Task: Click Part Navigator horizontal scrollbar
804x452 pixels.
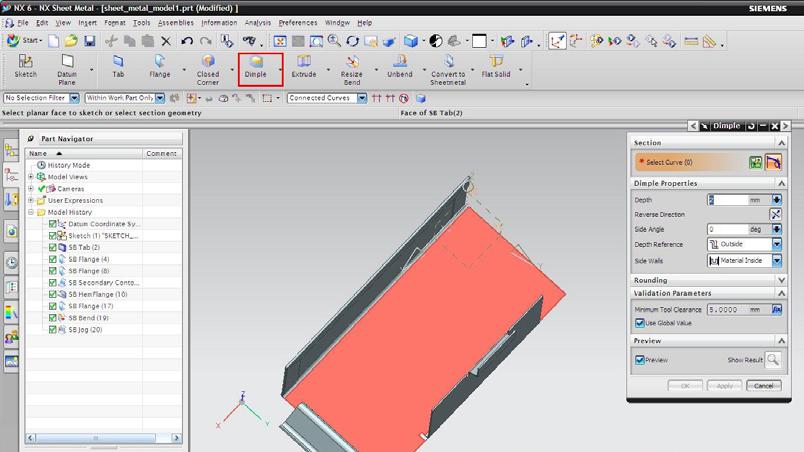Action: 103,438
